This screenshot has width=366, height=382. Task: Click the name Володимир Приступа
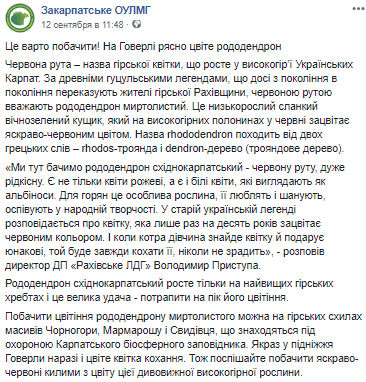tap(207, 265)
